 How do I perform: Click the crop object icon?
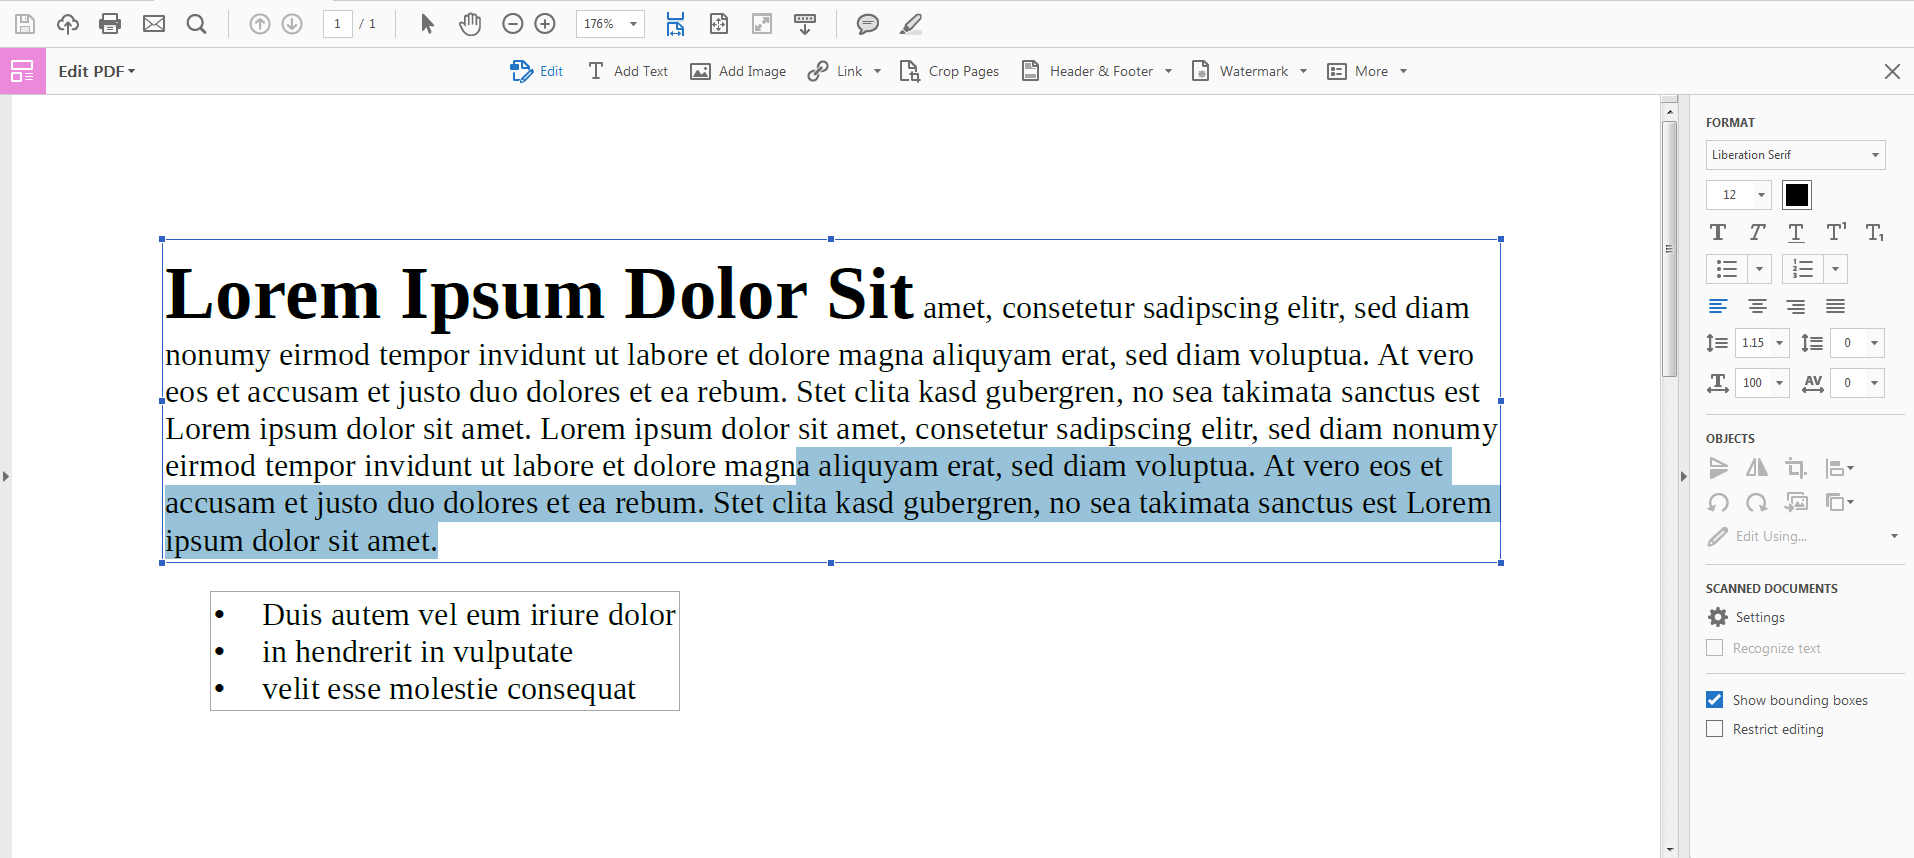(1796, 468)
